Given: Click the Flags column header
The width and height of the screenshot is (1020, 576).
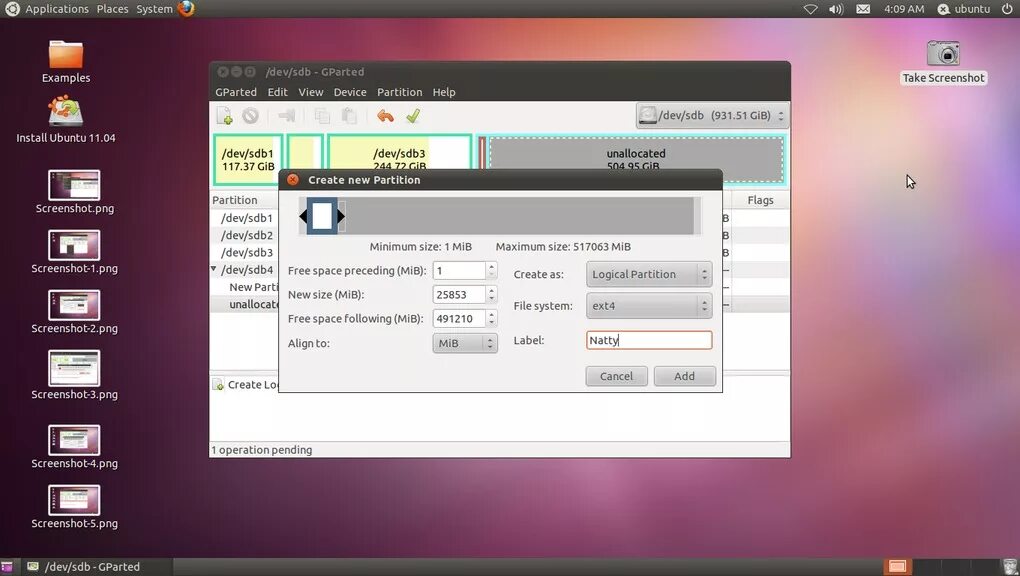Looking at the screenshot, I should coord(760,200).
